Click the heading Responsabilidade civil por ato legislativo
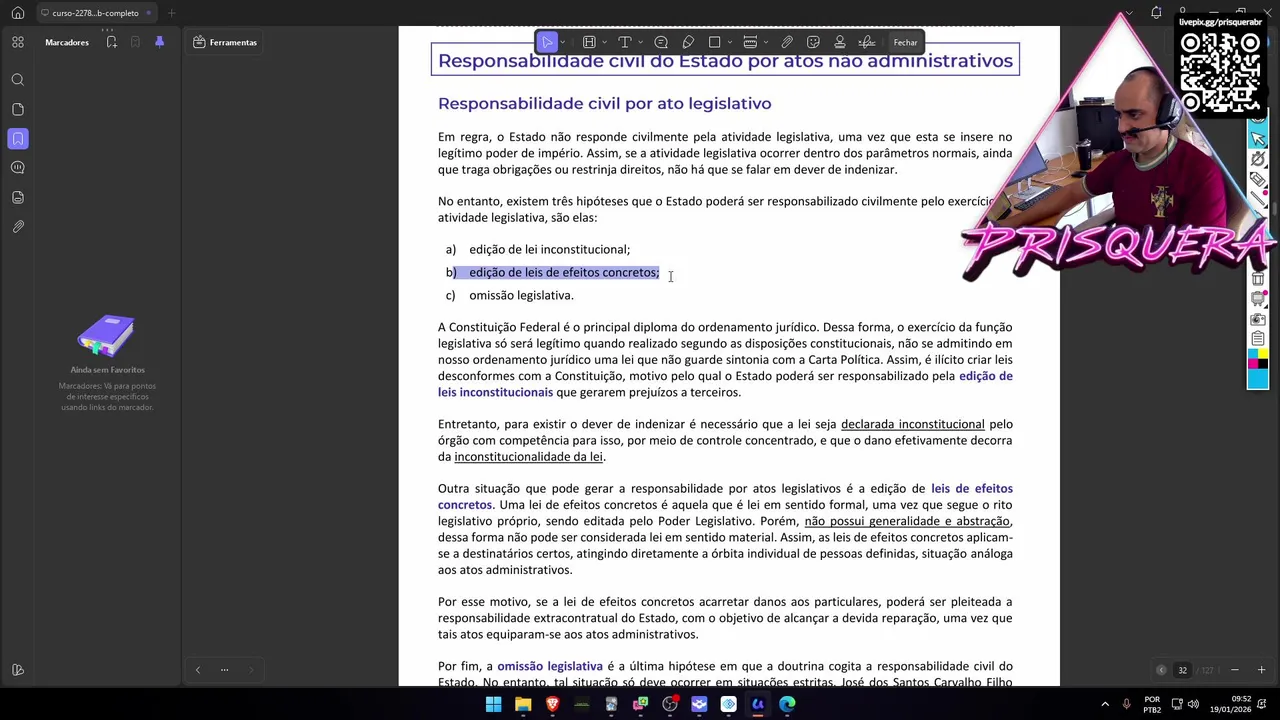Viewport: 1280px width, 720px height. (x=604, y=104)
